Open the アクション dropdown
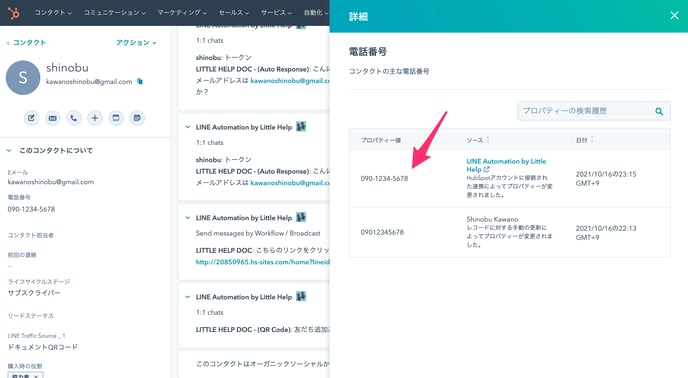Viewport: 688px width, 378px height. (x=136, y=43)
